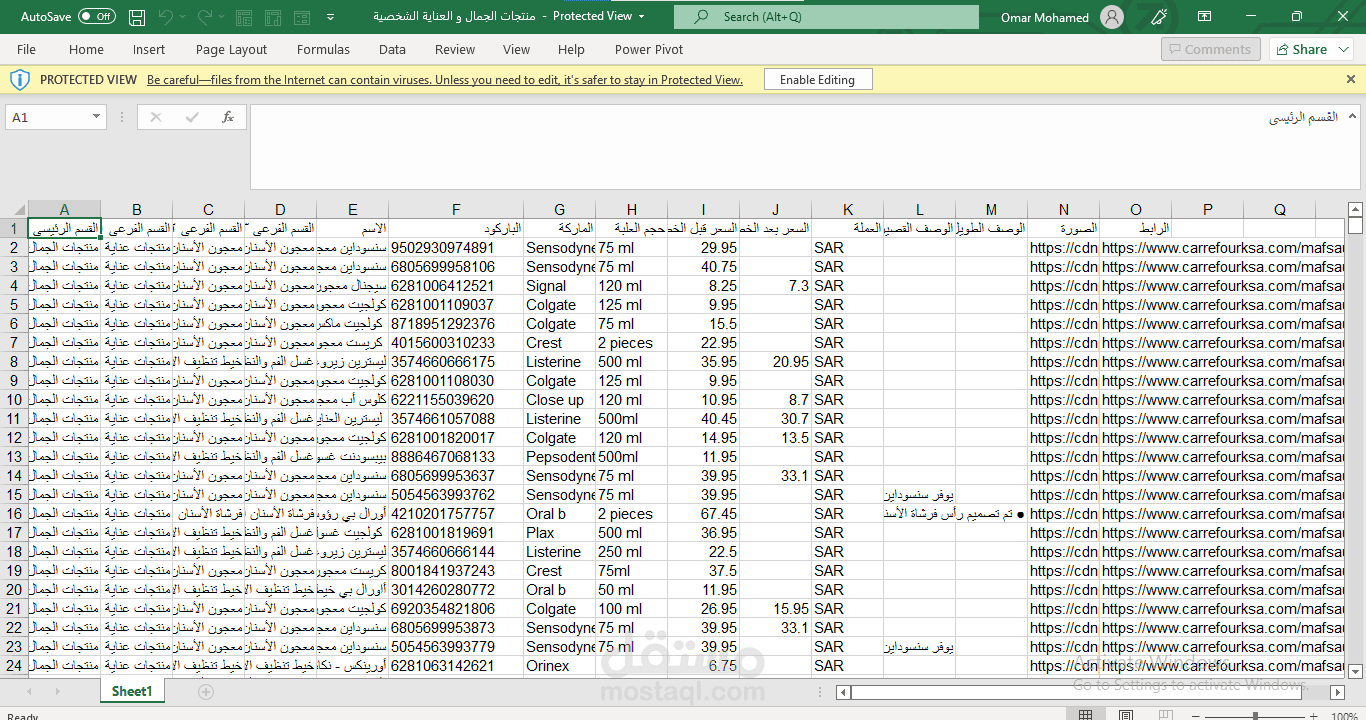Click the Undo arrow icon
1366x720 pixels.
pyautogui.click(x=166, y=17)
